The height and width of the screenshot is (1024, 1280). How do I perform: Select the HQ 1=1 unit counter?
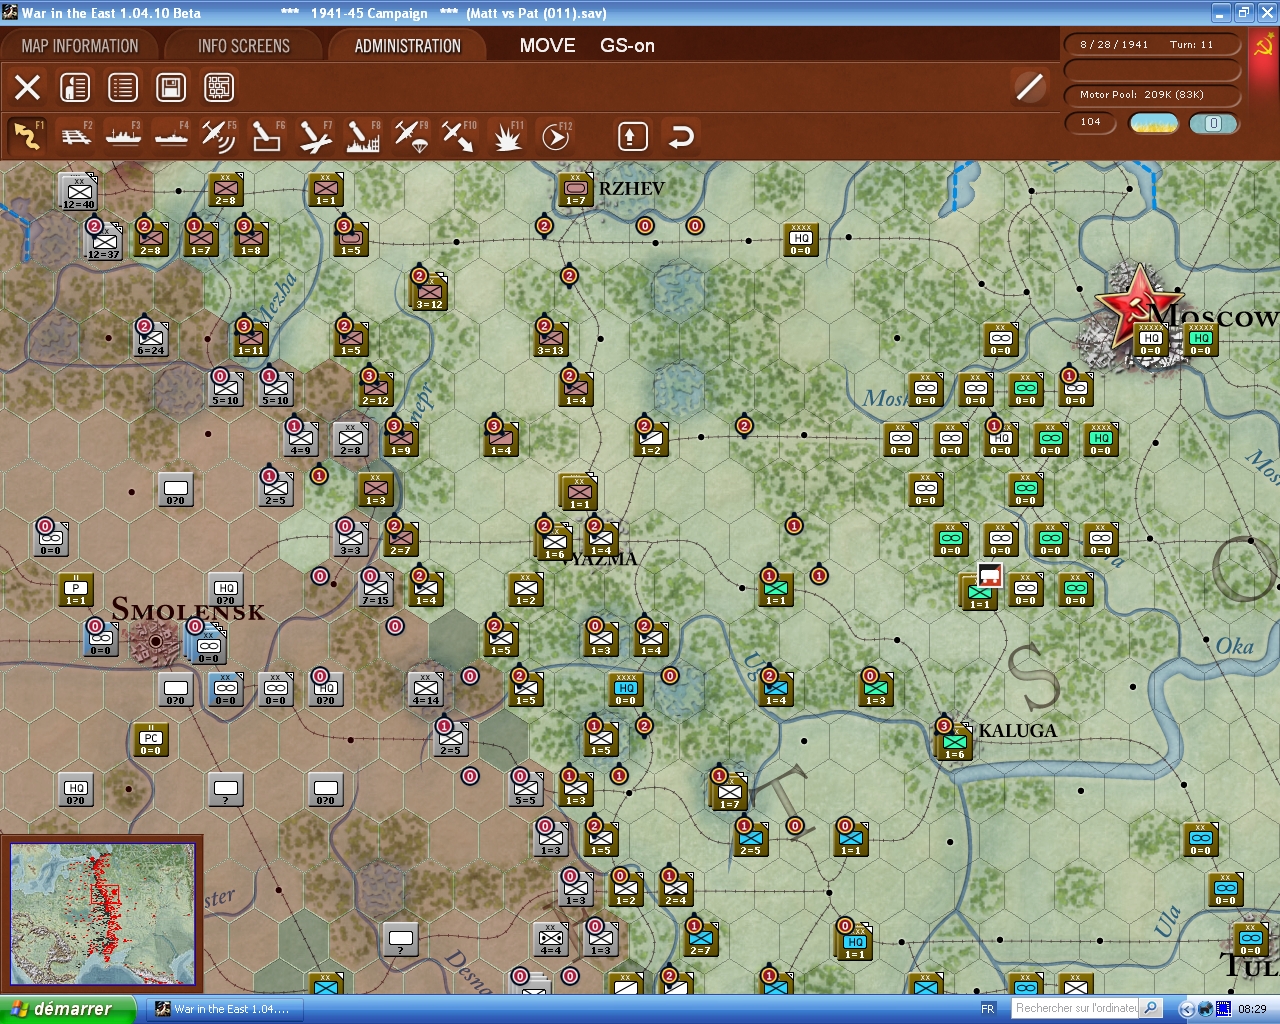(855, 941)
